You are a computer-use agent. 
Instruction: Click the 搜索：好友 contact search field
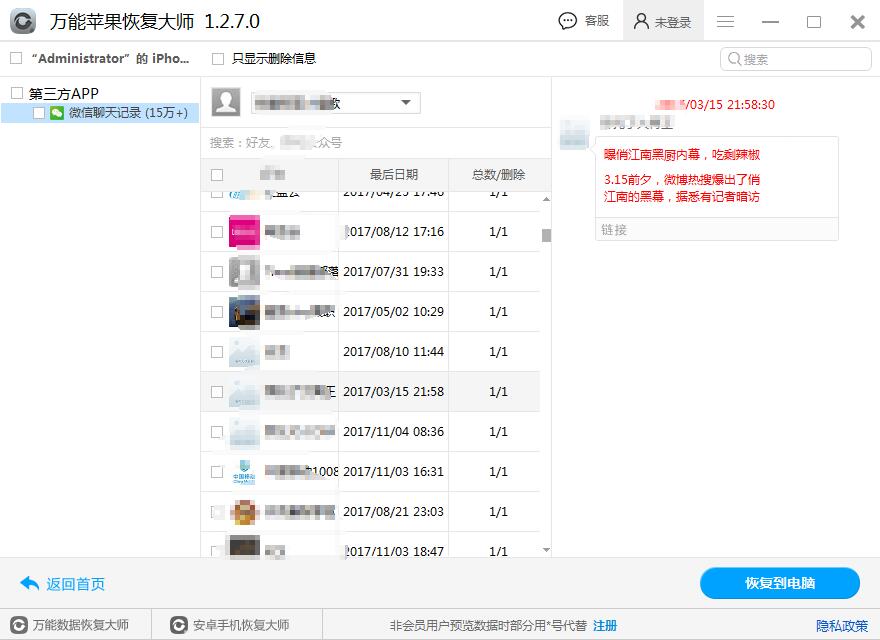pyautogui.click(x=376, y=143)
